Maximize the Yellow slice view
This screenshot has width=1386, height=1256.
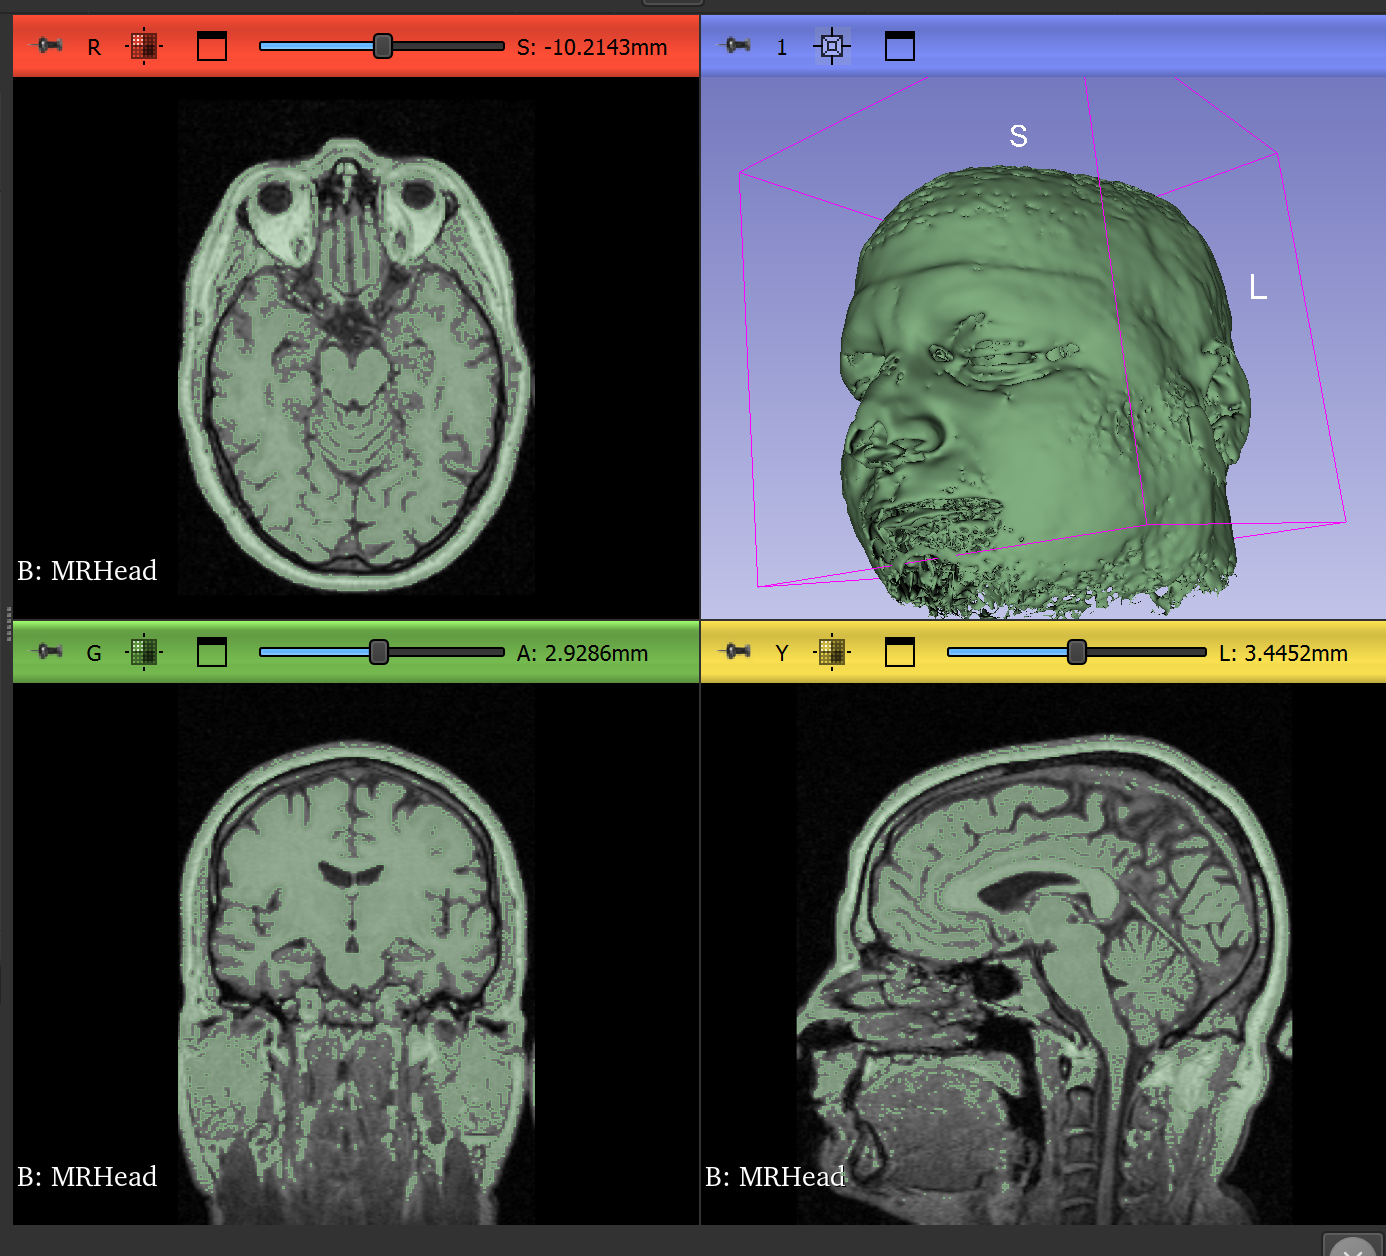(x=900, y=652)
